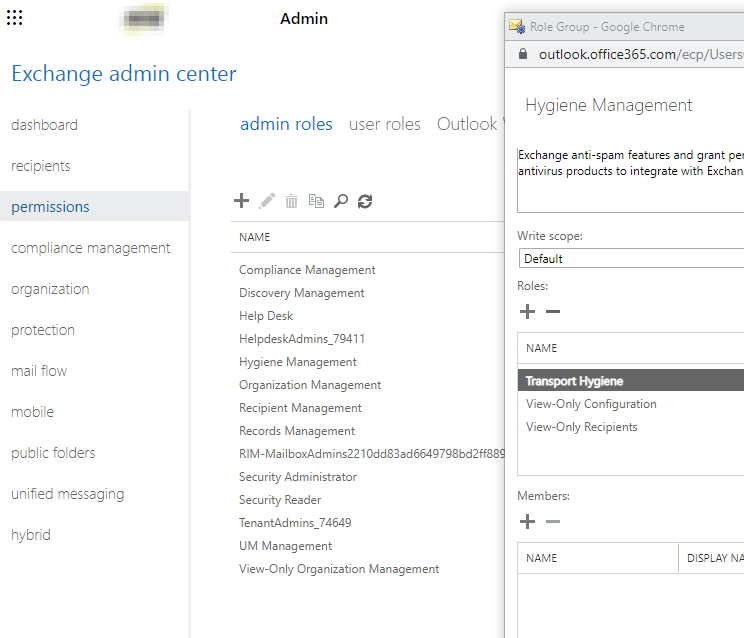
Task: Remove a member in the Members section
Action: 553,522
